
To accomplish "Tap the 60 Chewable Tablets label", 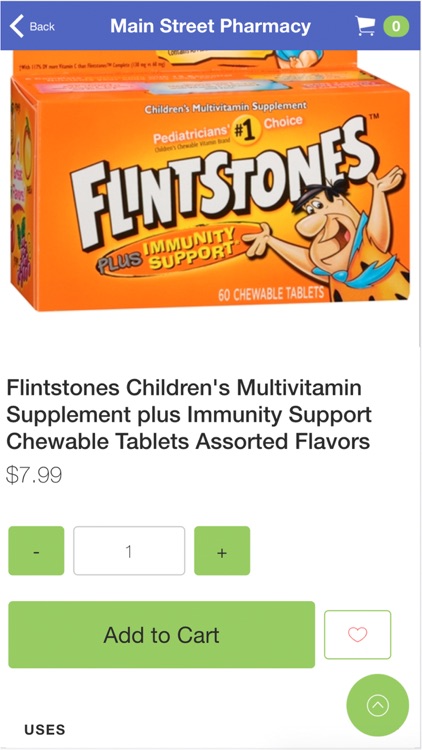I will (271, 294).
